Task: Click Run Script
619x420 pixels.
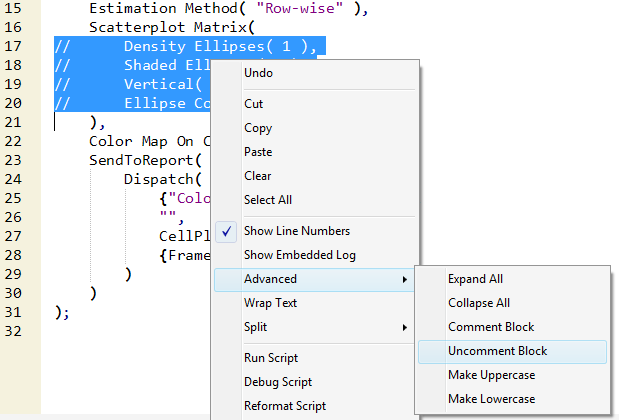Action: [270, 358]
